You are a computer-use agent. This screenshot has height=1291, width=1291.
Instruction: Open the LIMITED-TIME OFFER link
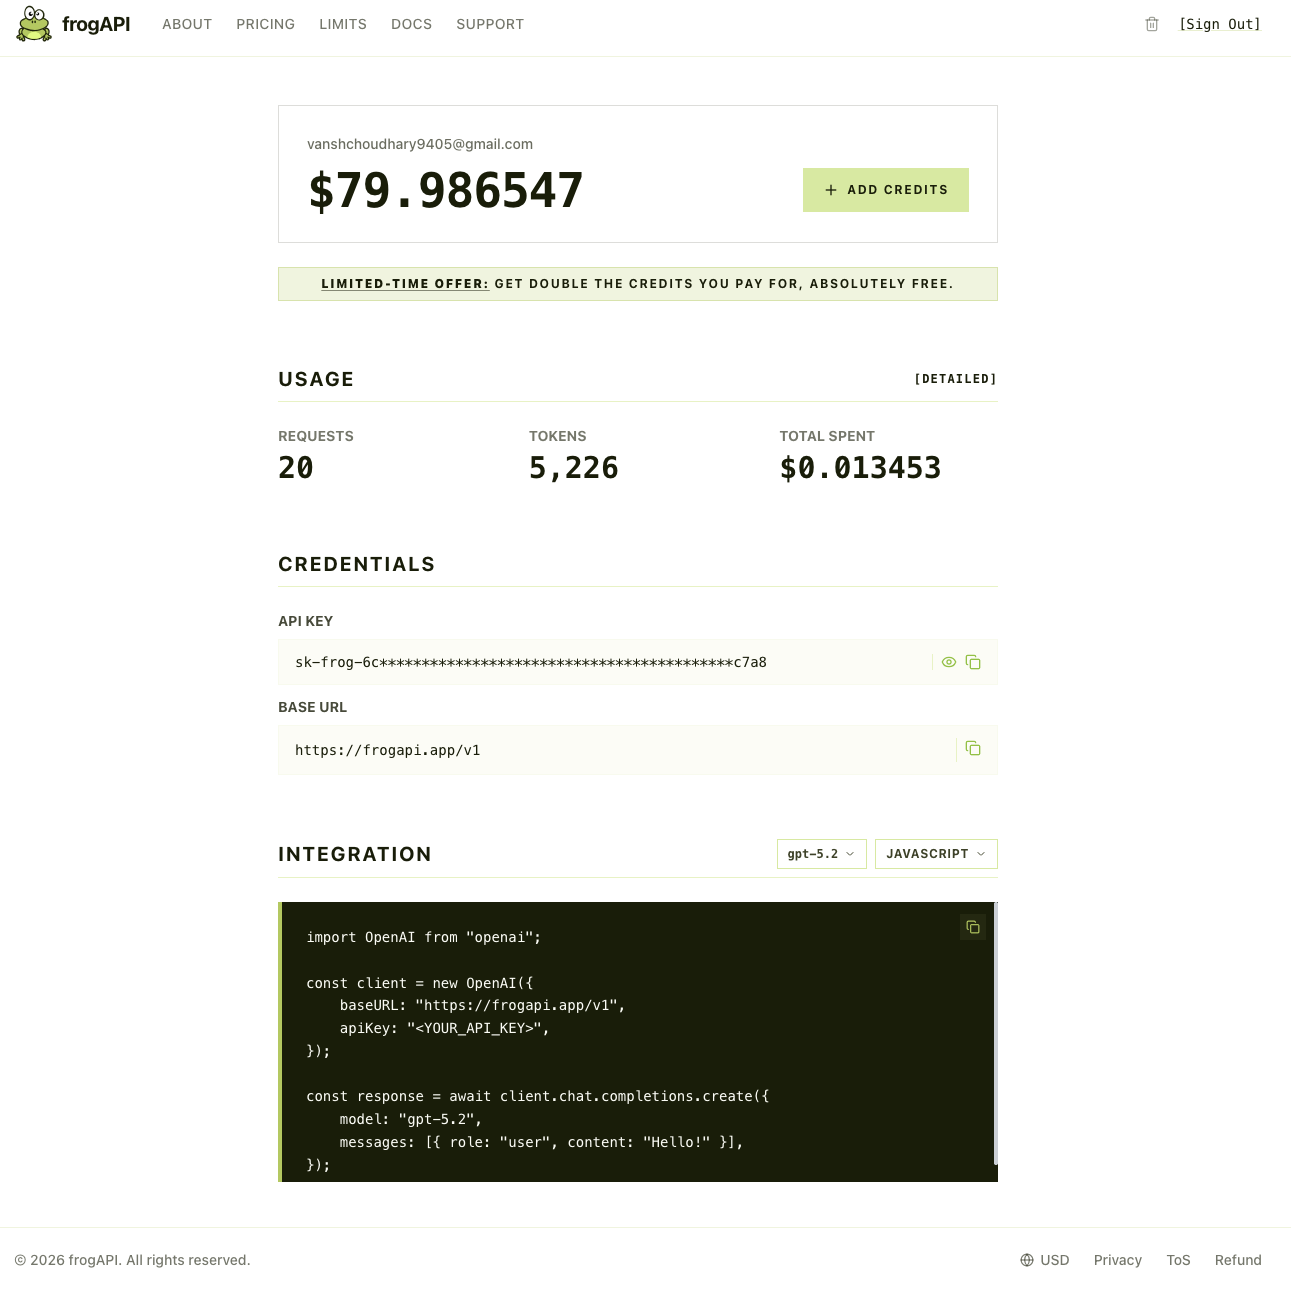click(x=404, y=284)
